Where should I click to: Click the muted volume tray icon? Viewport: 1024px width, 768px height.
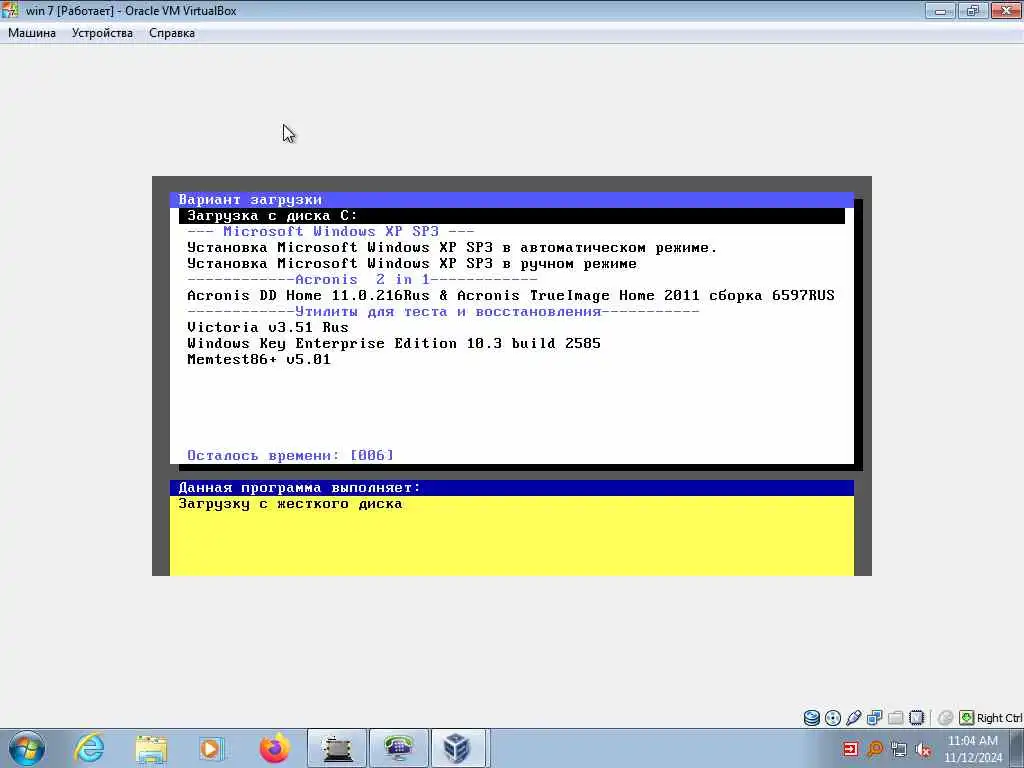click(x=923, y=749)
